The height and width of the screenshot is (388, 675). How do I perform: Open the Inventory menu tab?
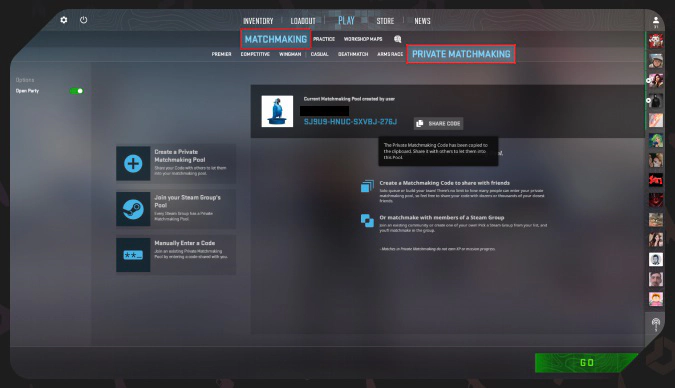click(x=258, y=21)
